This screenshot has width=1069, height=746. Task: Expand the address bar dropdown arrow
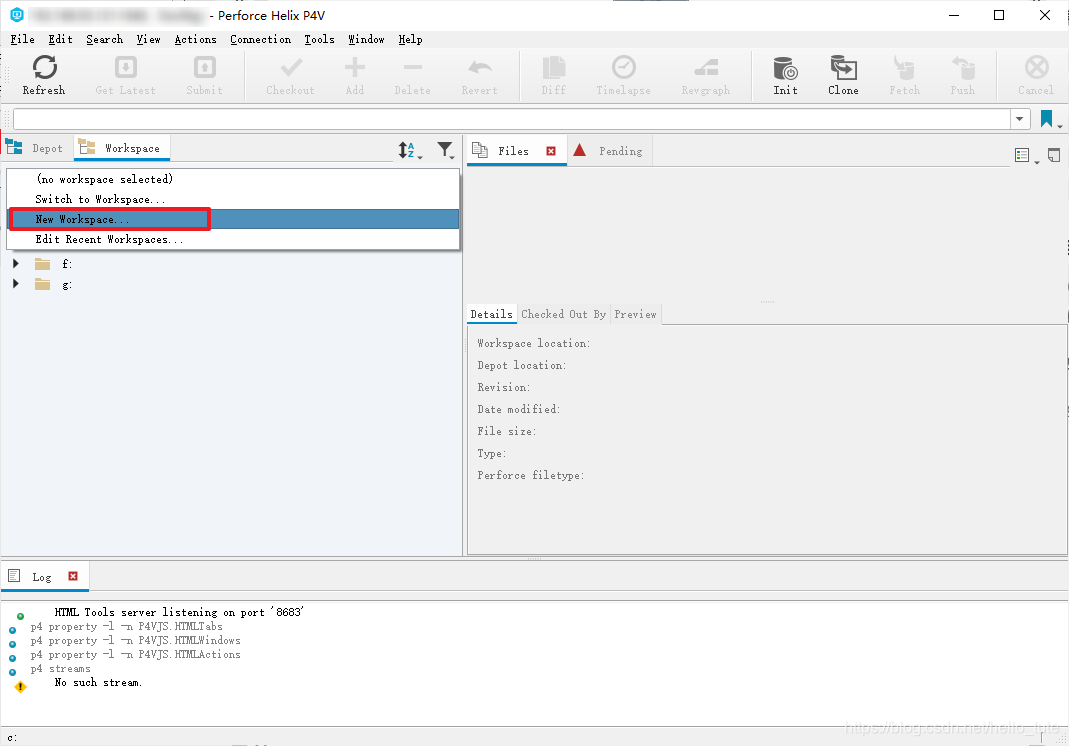click(1019, 119)
